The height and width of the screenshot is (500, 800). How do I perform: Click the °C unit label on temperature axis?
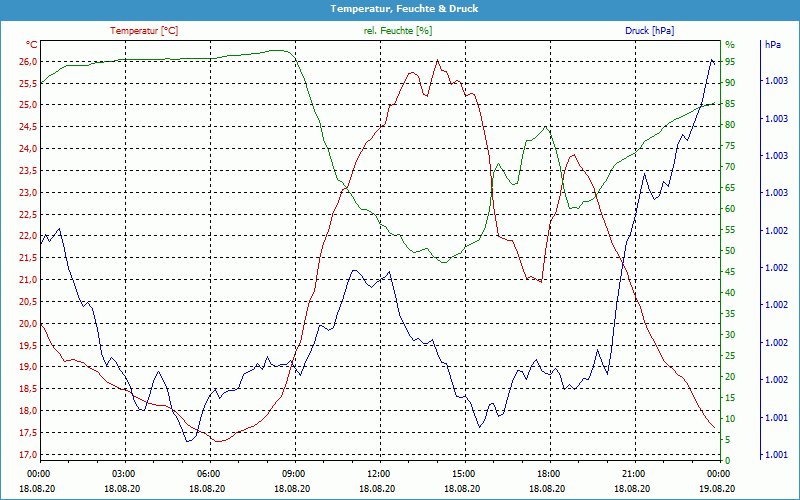click(31, 45)
